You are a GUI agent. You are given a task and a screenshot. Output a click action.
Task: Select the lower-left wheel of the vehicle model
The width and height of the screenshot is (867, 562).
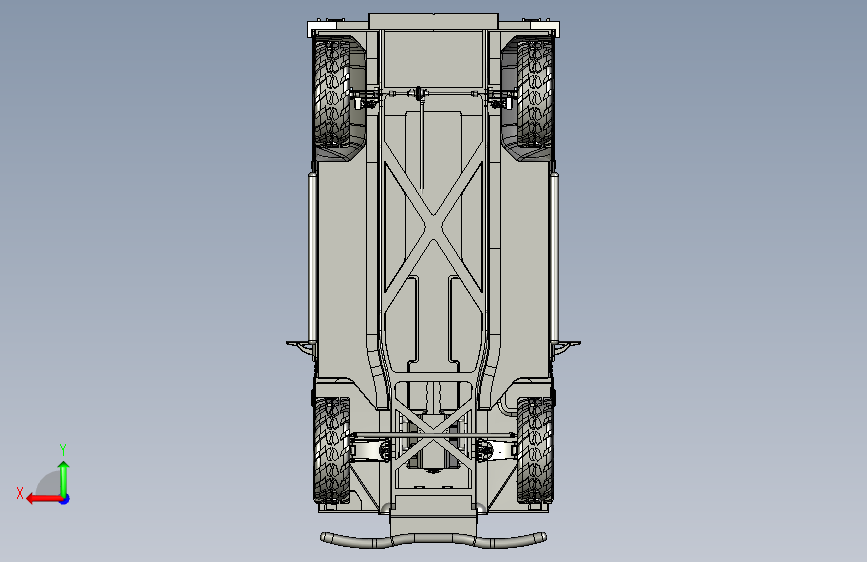[x=332, y=450]
